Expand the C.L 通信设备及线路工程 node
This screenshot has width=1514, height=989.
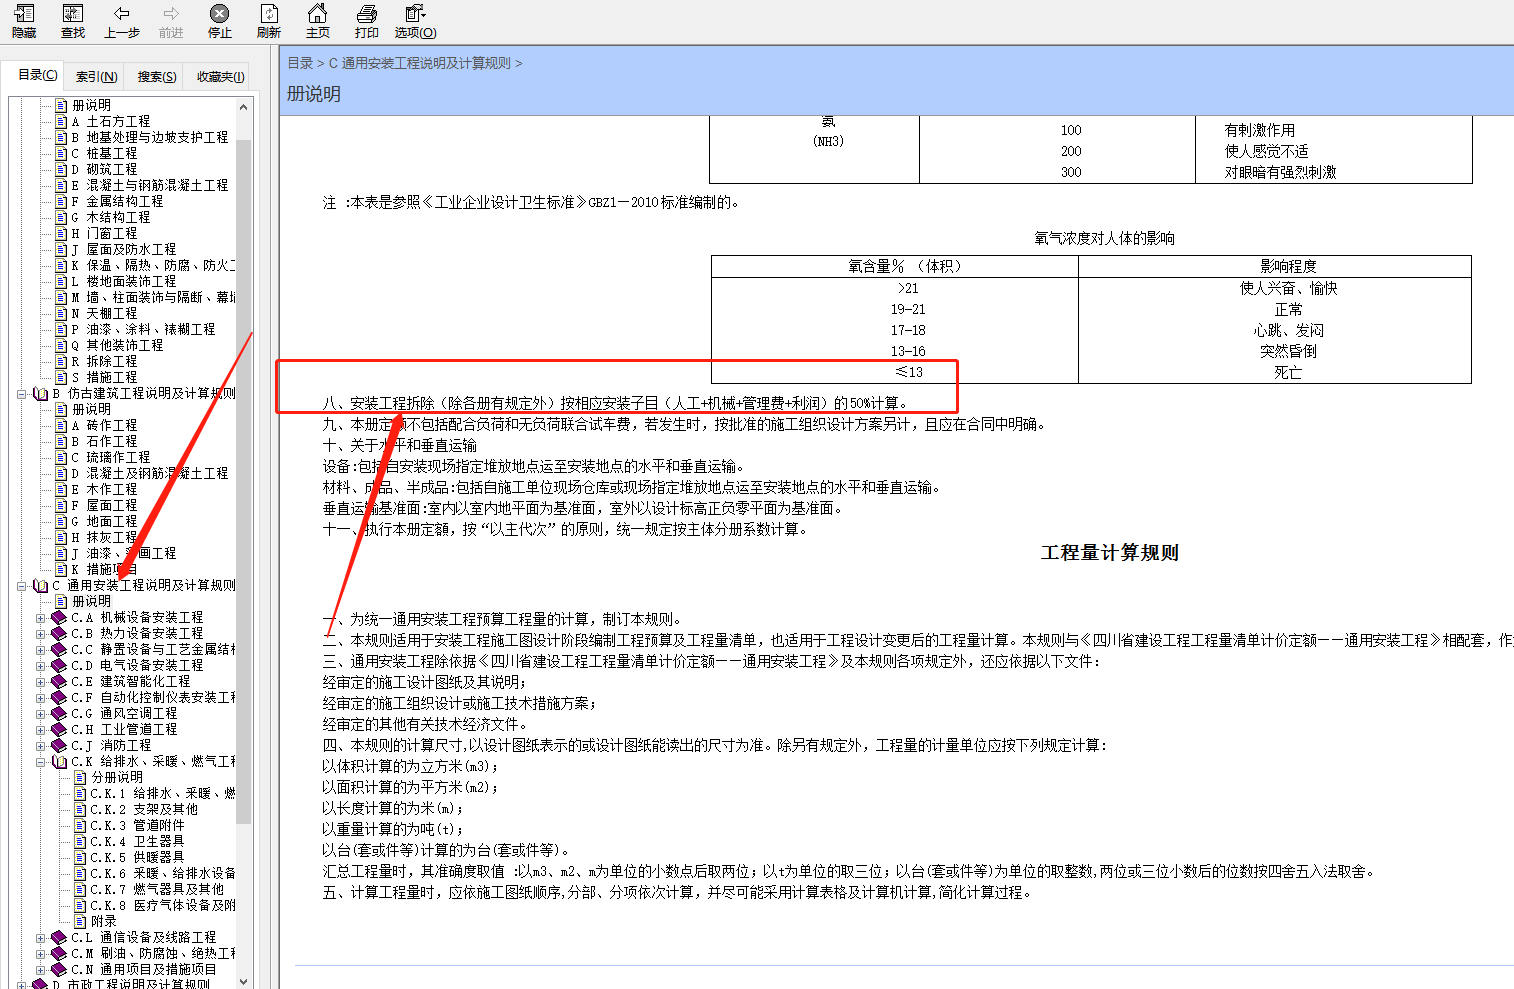[41, 937]
